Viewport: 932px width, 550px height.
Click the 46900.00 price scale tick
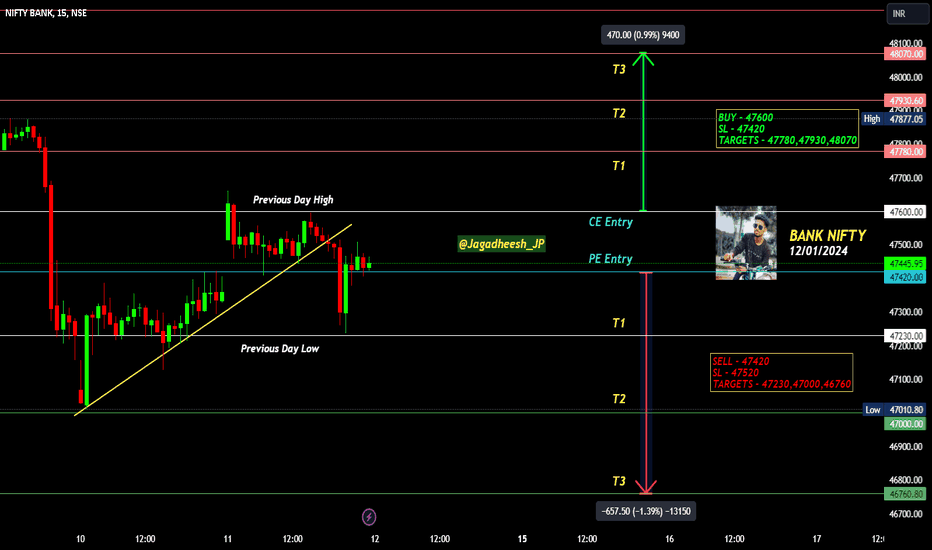tap(906, 446)
